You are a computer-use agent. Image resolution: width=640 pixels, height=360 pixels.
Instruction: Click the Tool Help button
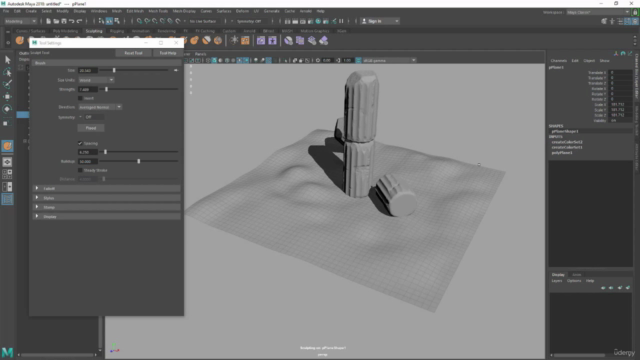click(x=168, y=53)
